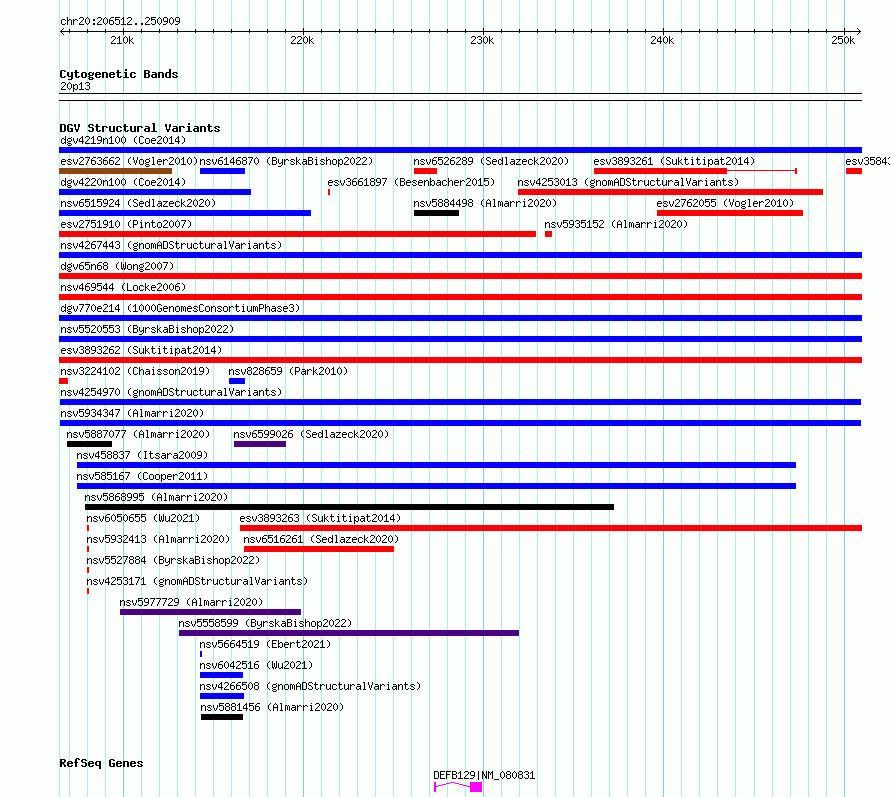Open nsv4267443 (gnomADStructuralVariants) entry
Viewport: 890px width, 797px height.
[x=171, y=245]
